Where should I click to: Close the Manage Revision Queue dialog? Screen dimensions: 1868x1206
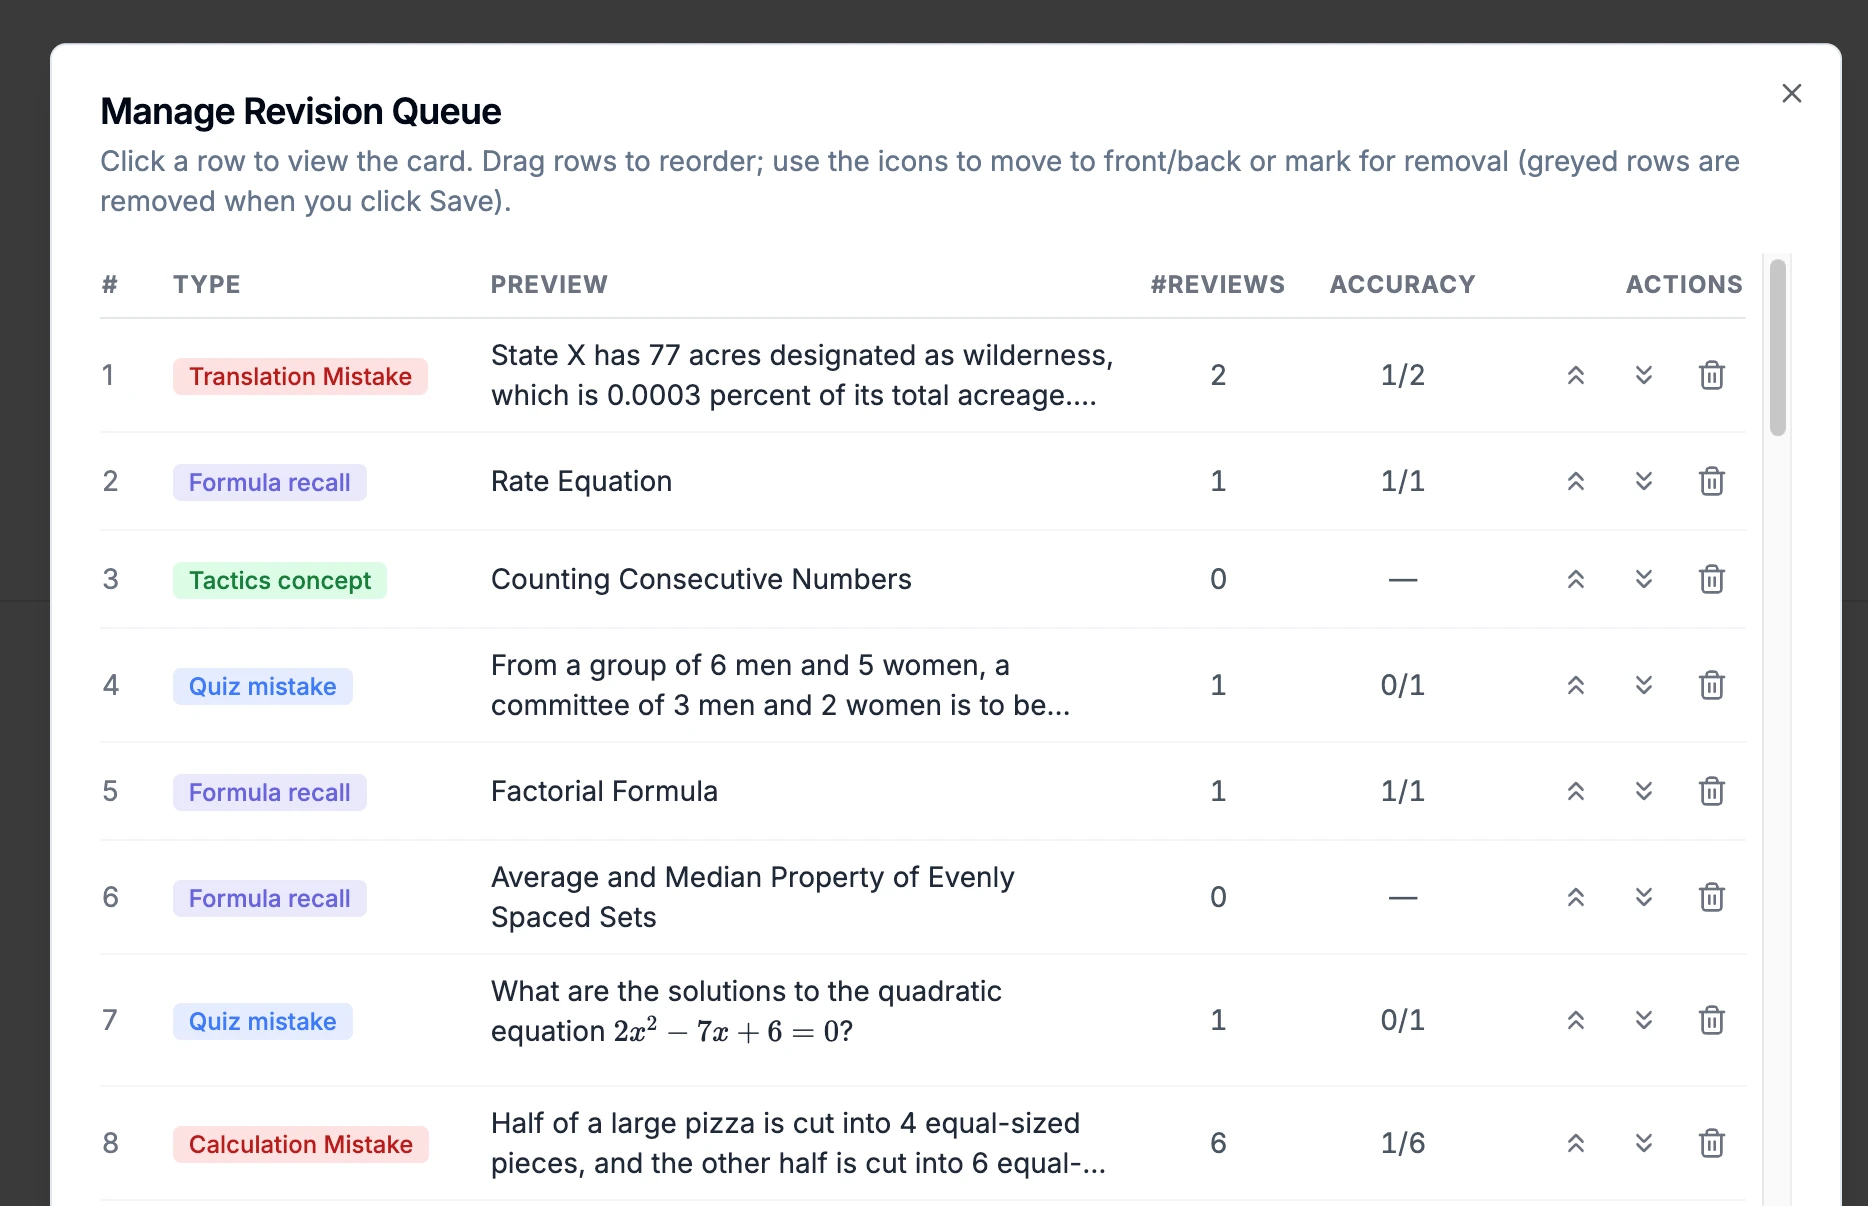[x=1791, y=93]
